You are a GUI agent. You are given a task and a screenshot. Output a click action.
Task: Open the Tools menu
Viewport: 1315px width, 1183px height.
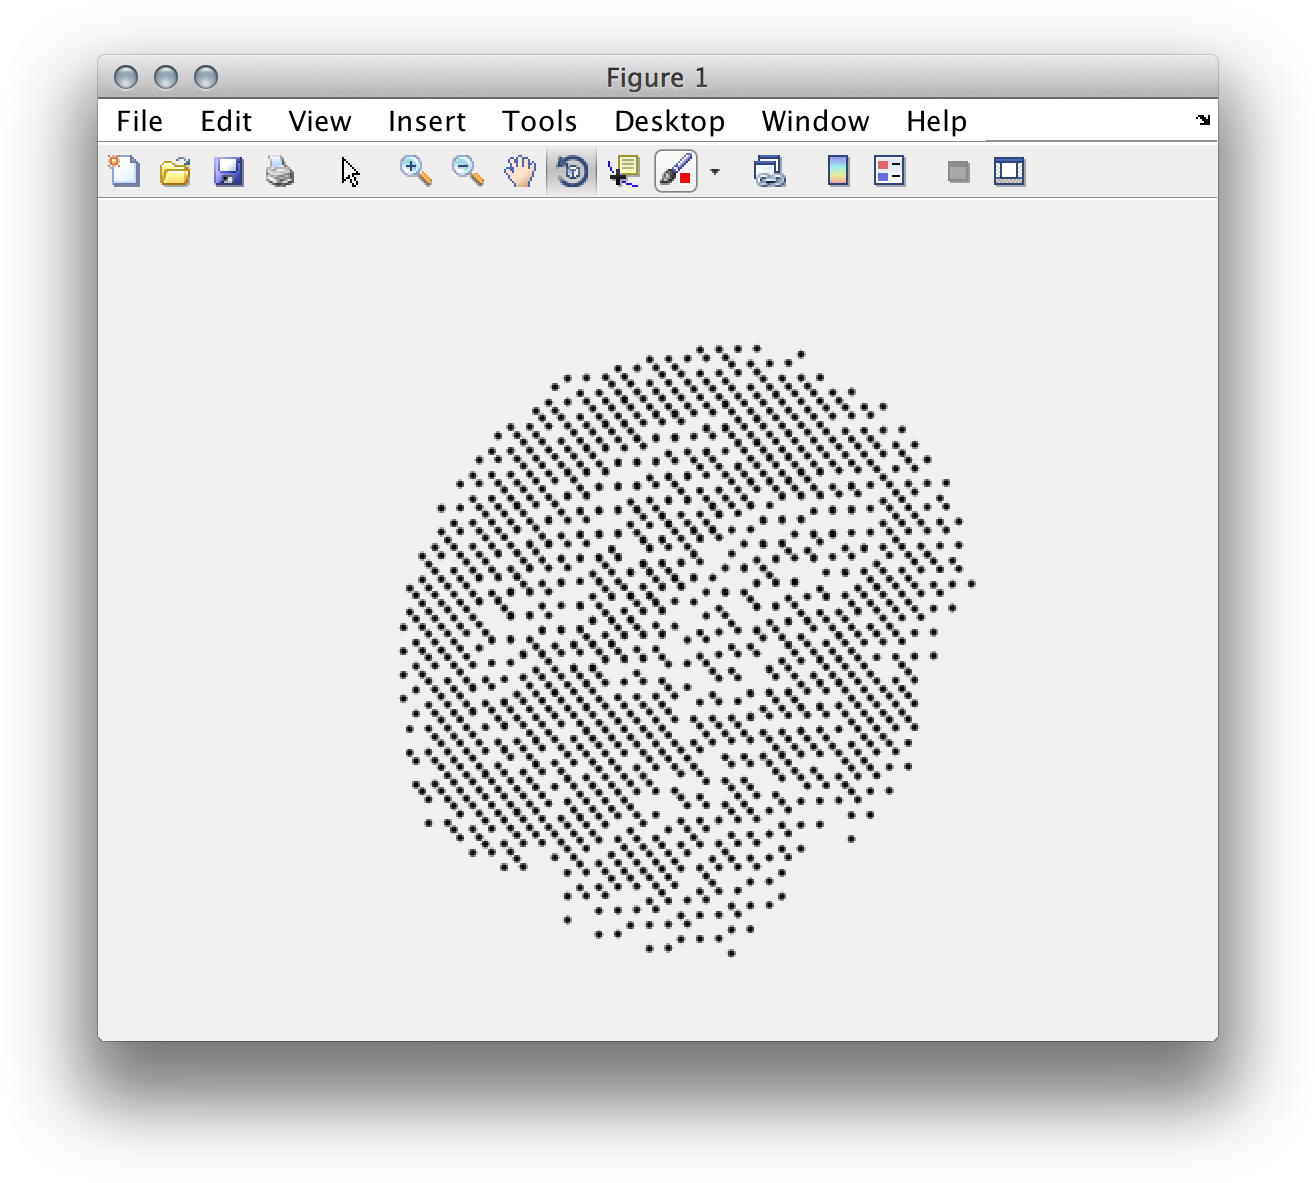coord(539,121)
